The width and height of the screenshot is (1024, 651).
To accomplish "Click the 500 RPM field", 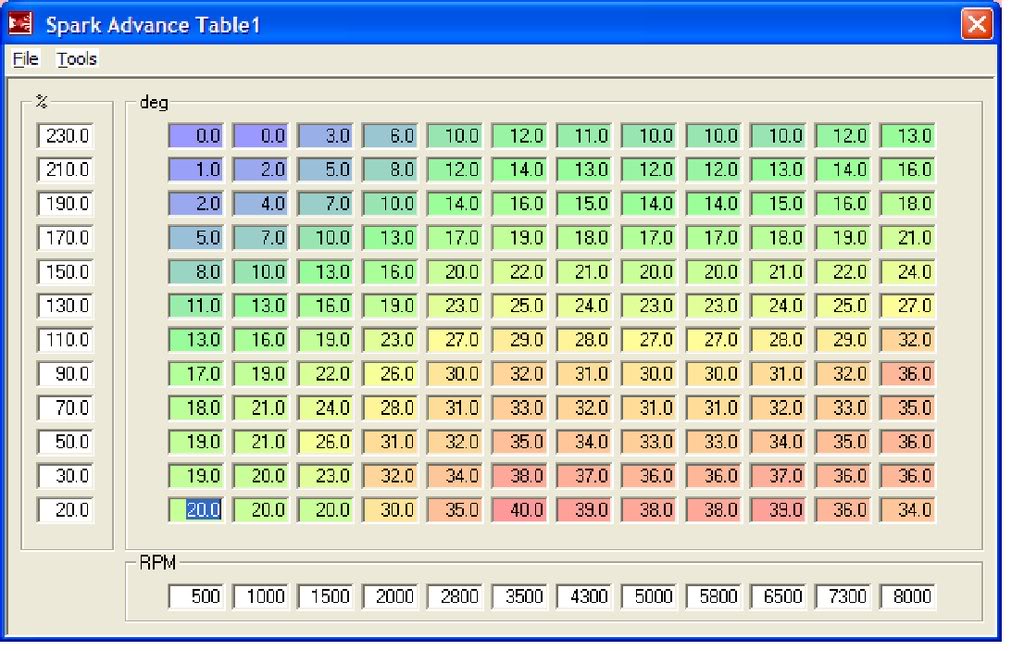I will coord(197,595).
